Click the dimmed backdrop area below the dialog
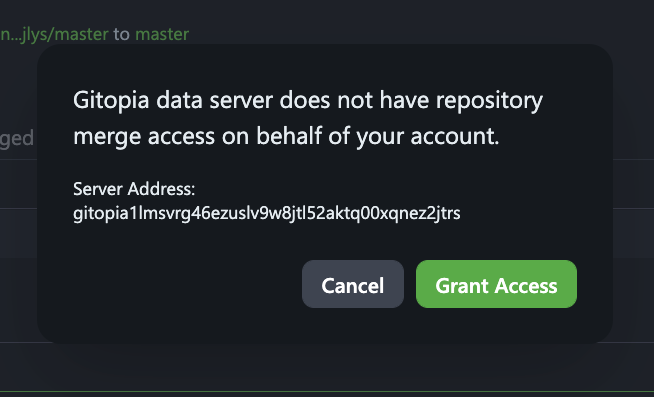Image resolution: width=654 pixels, height=397 pixels. point(327,367)
